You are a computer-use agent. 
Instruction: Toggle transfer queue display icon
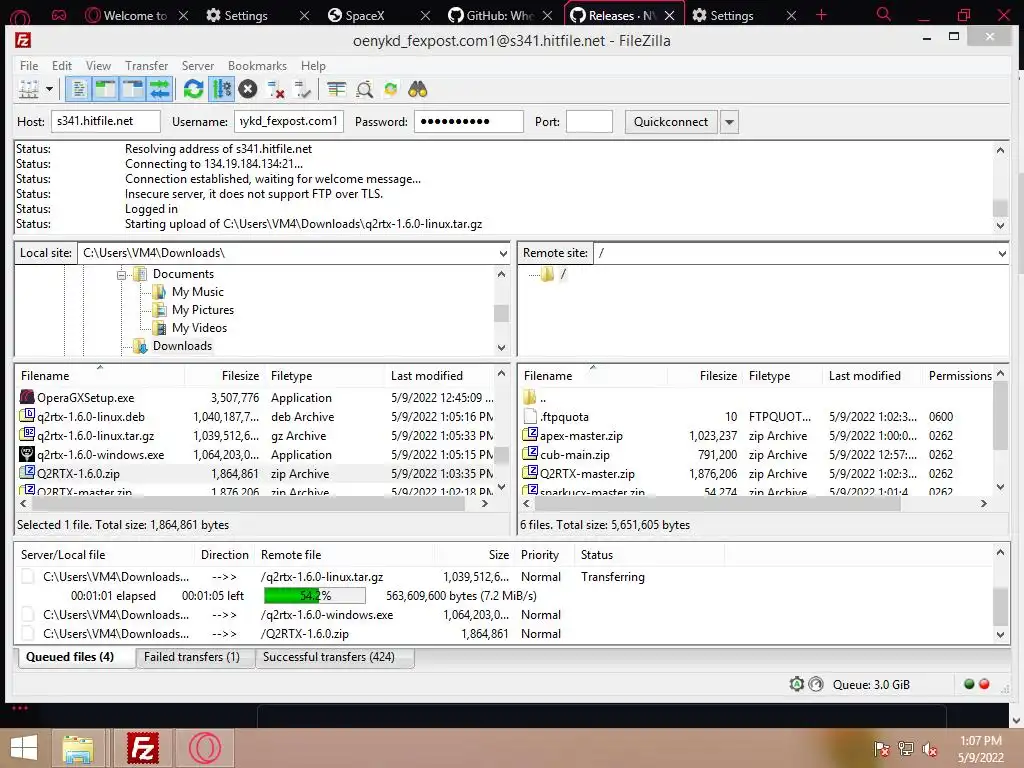pos(159,89)
